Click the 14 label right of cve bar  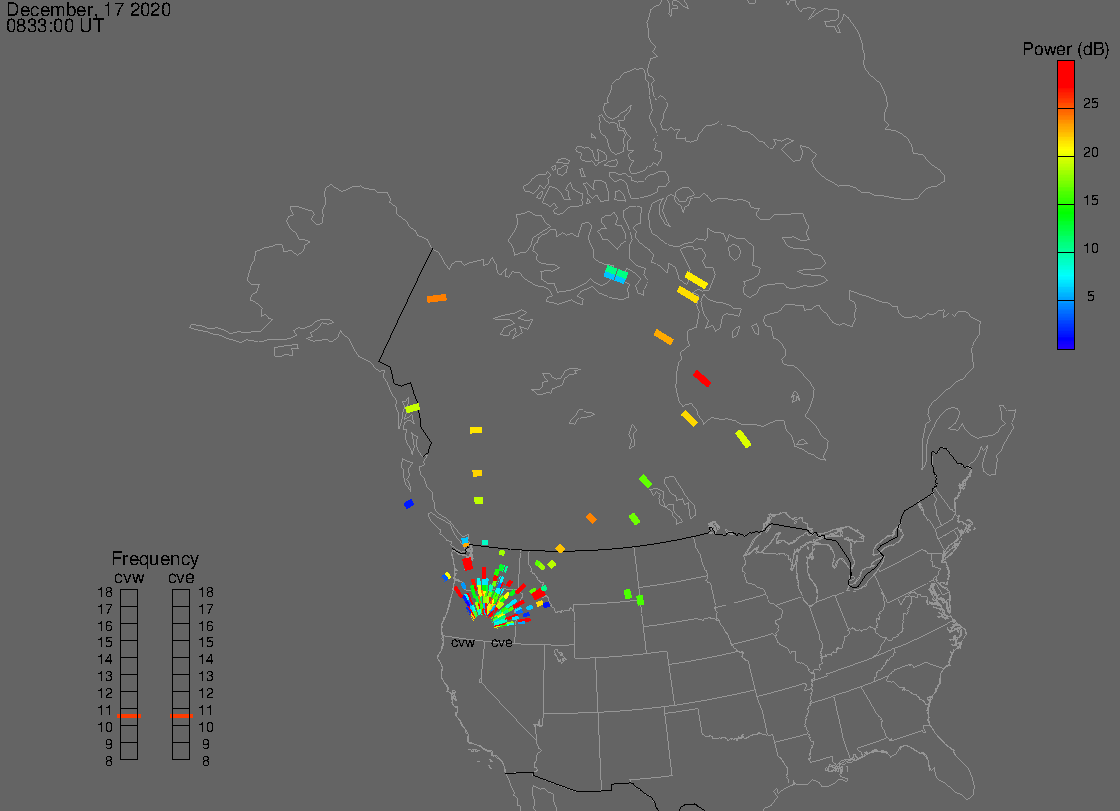206,660
